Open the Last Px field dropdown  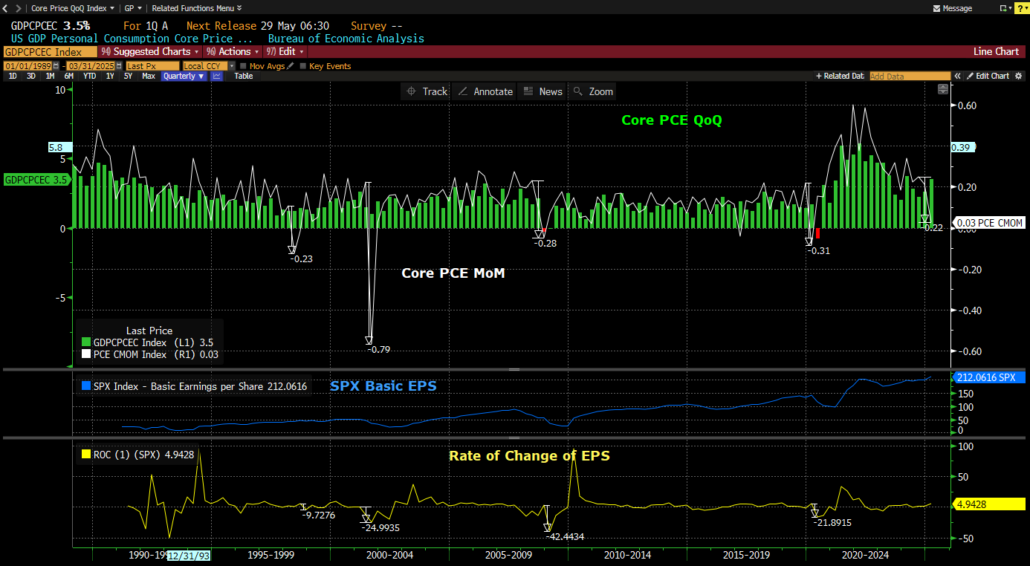(152, 66)
